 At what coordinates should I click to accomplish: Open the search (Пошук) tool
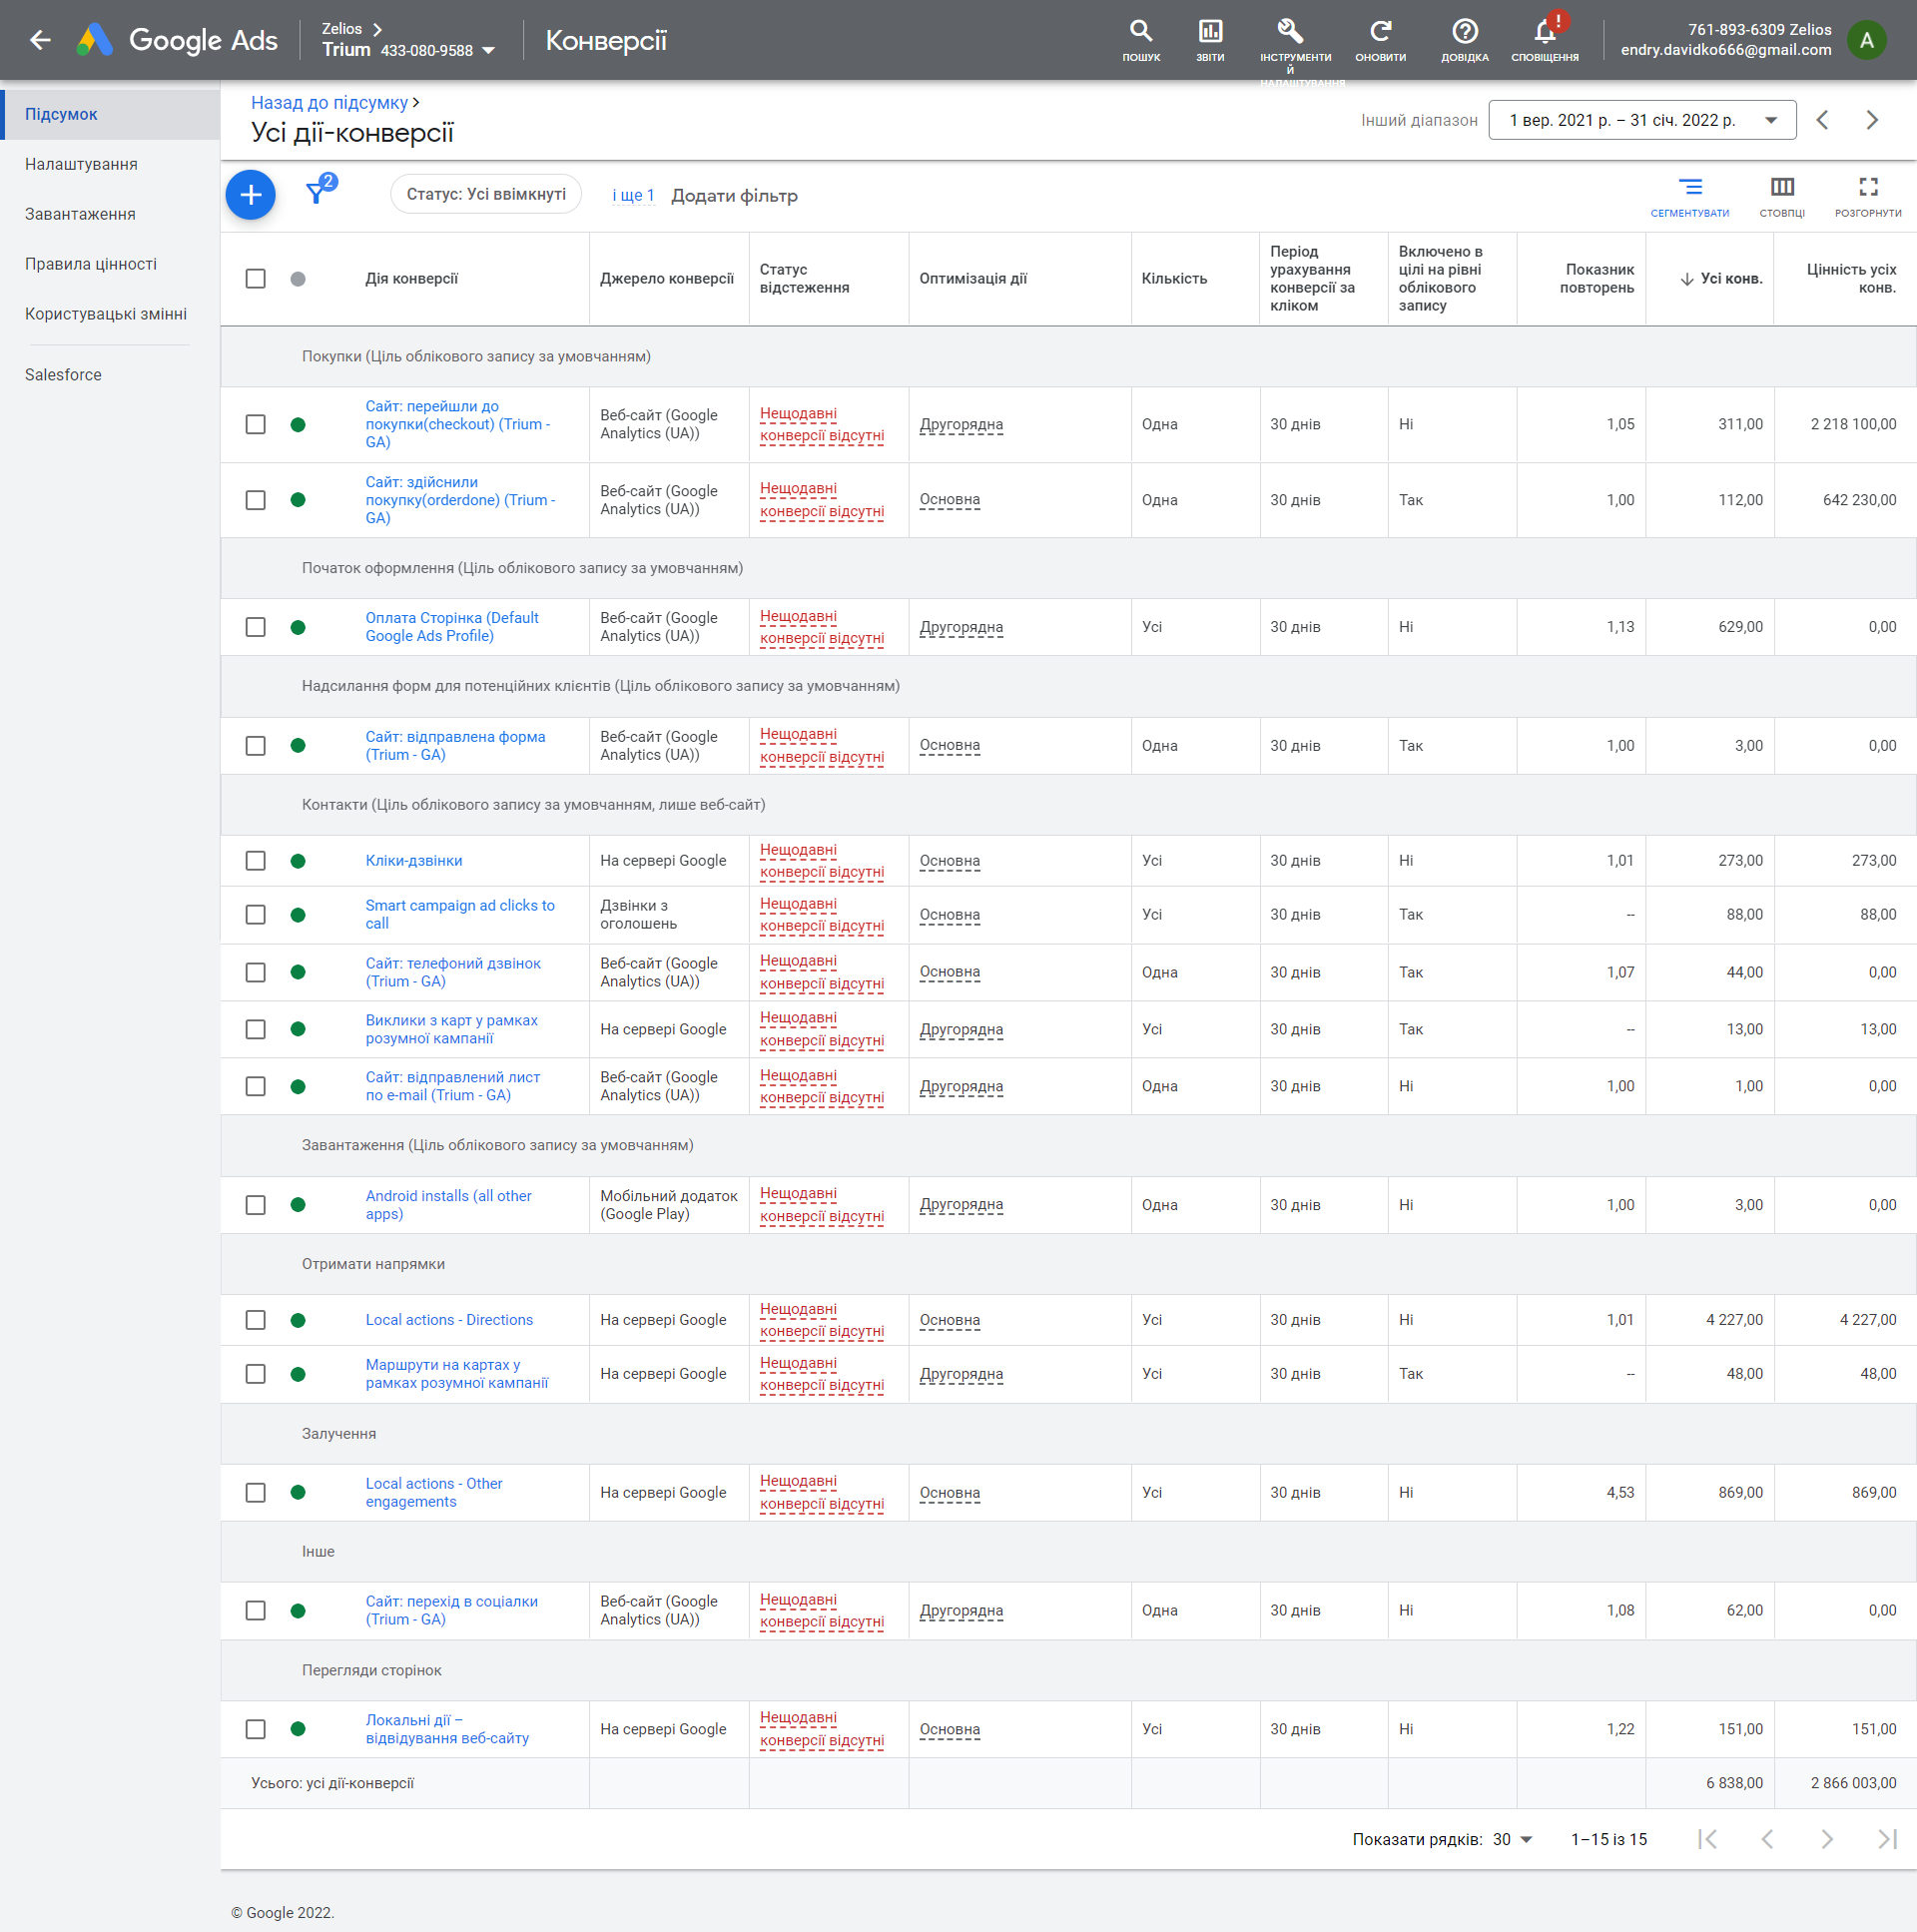point(1141,40)
